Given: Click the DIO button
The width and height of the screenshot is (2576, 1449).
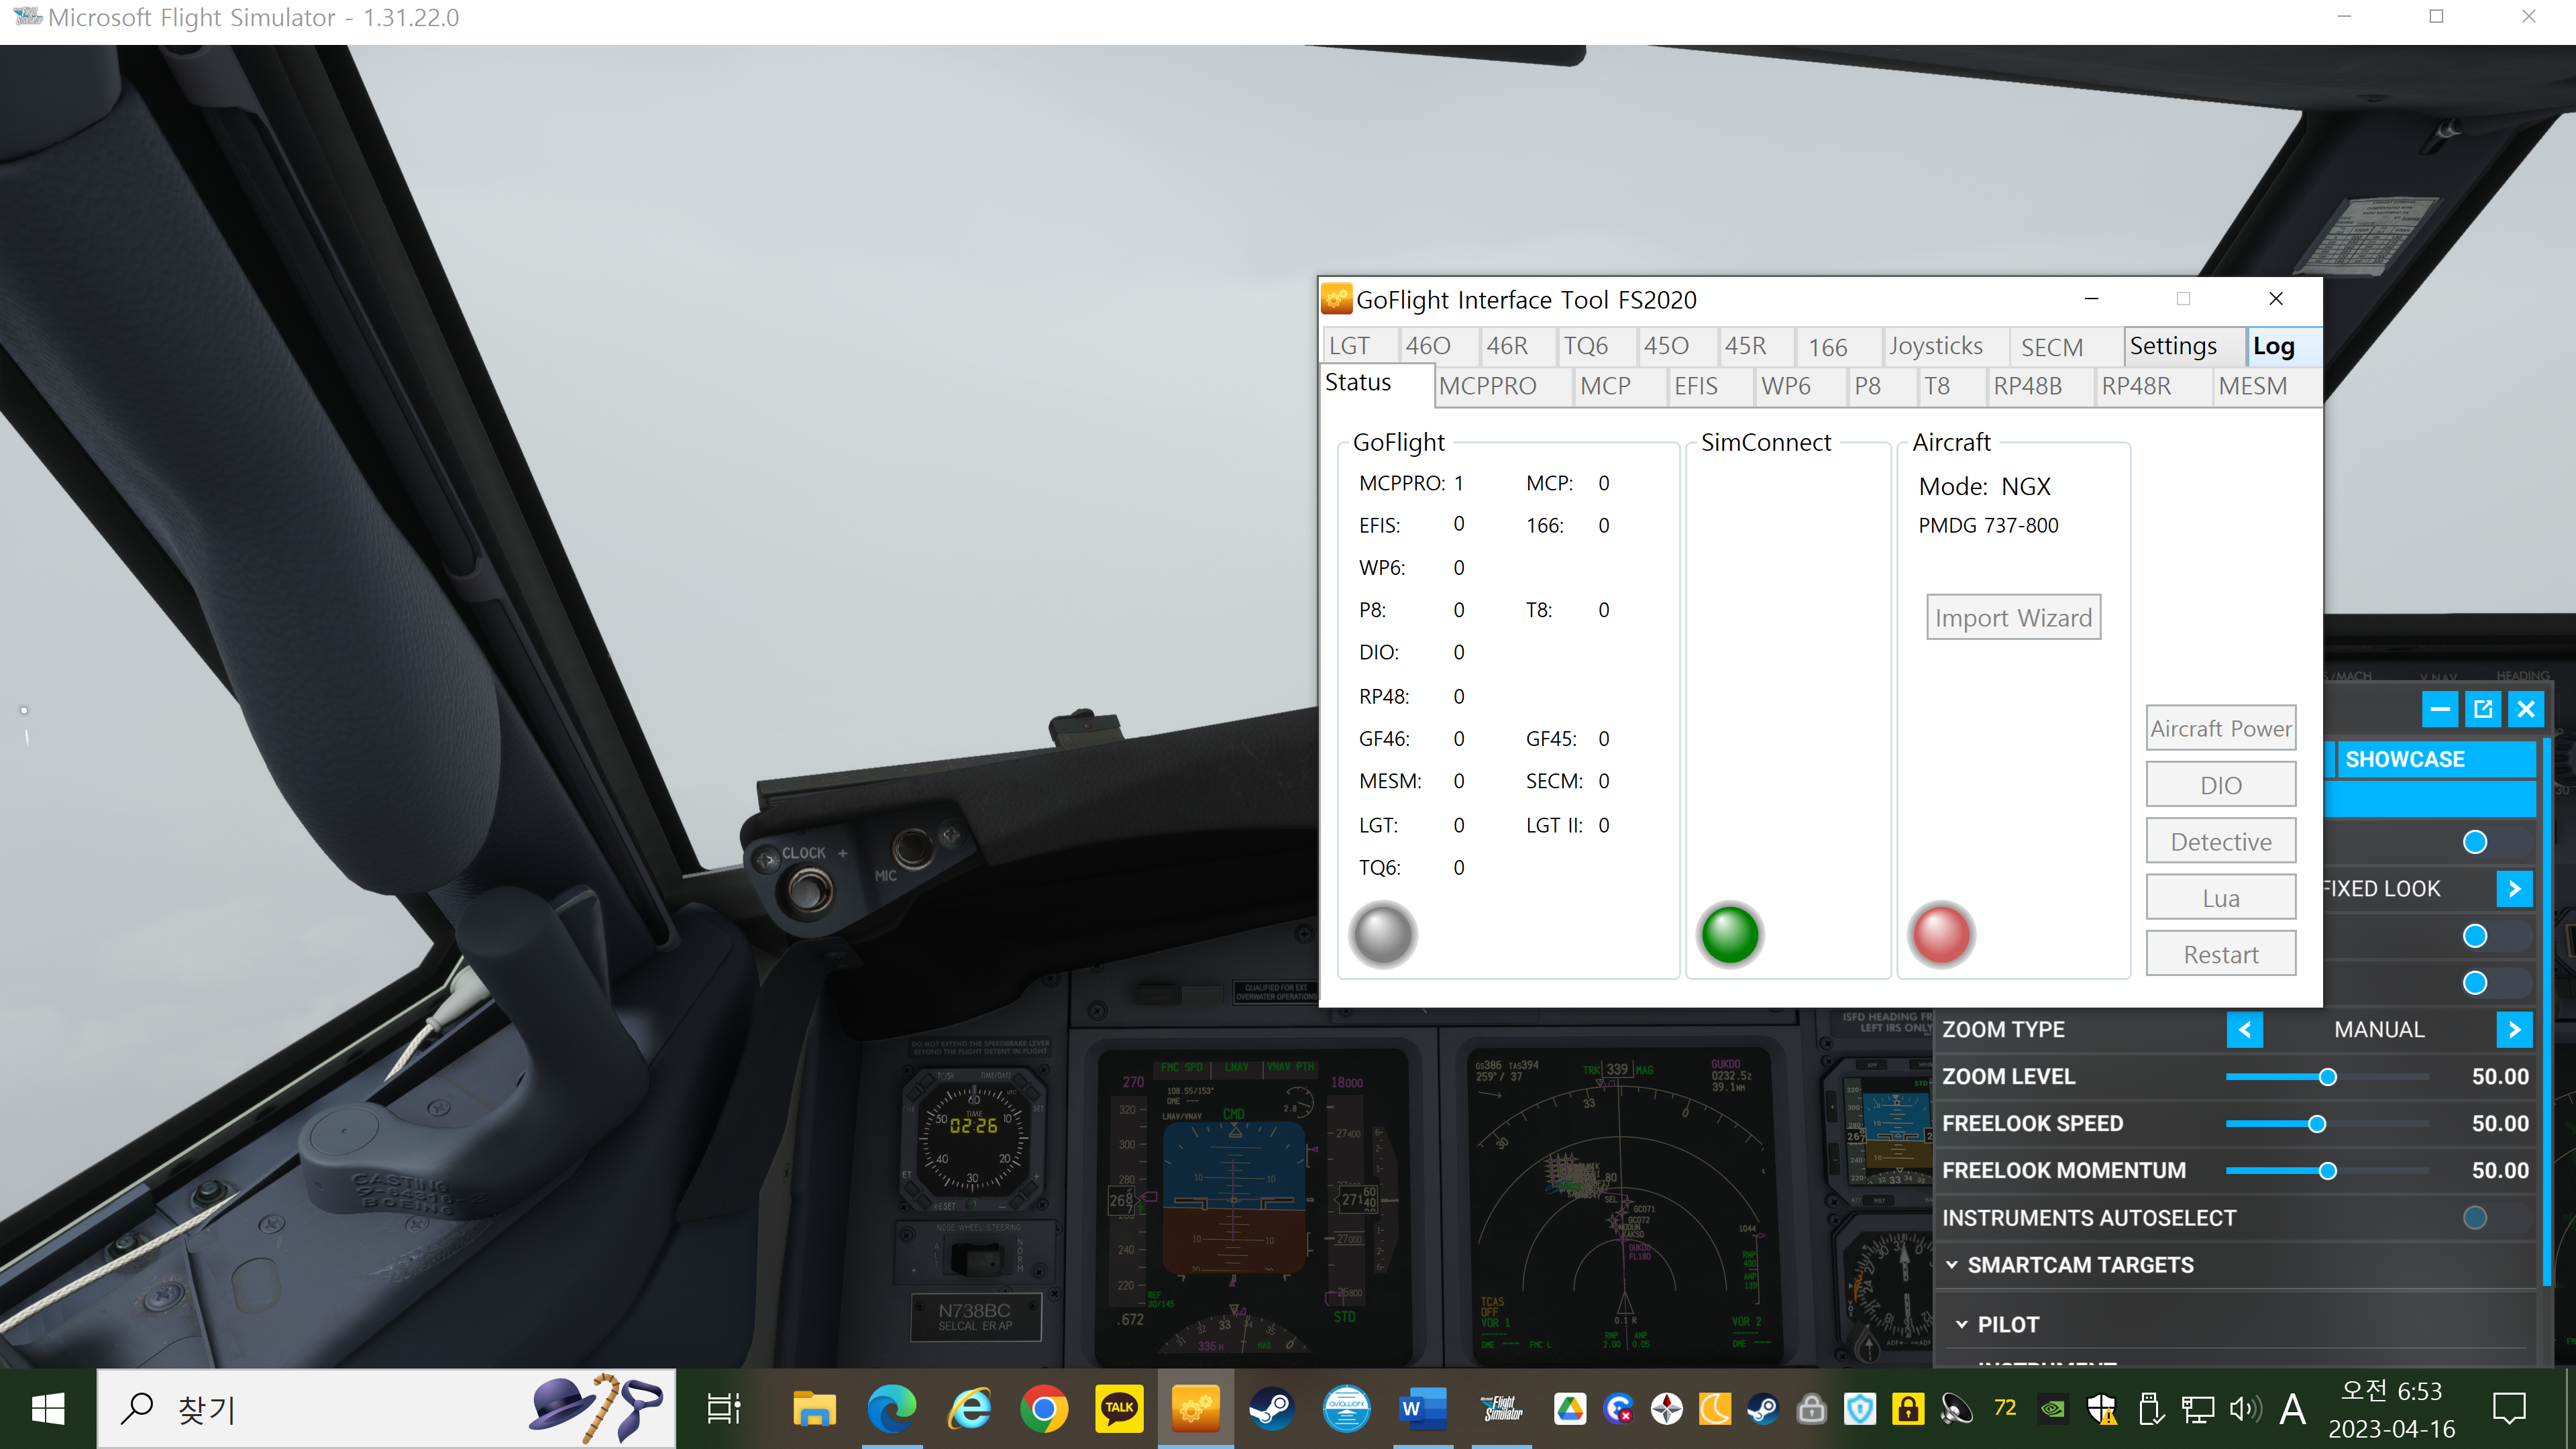Looking at the screenshot, I should (x=2220, y=785).
